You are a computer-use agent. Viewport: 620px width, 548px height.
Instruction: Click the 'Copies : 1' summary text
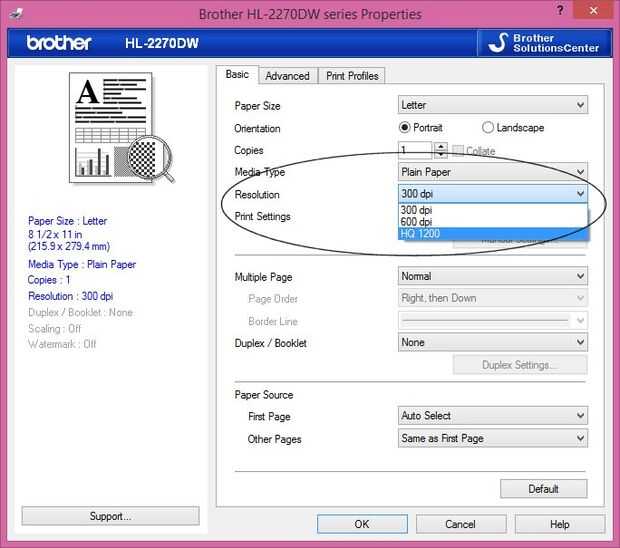[49, 280]
